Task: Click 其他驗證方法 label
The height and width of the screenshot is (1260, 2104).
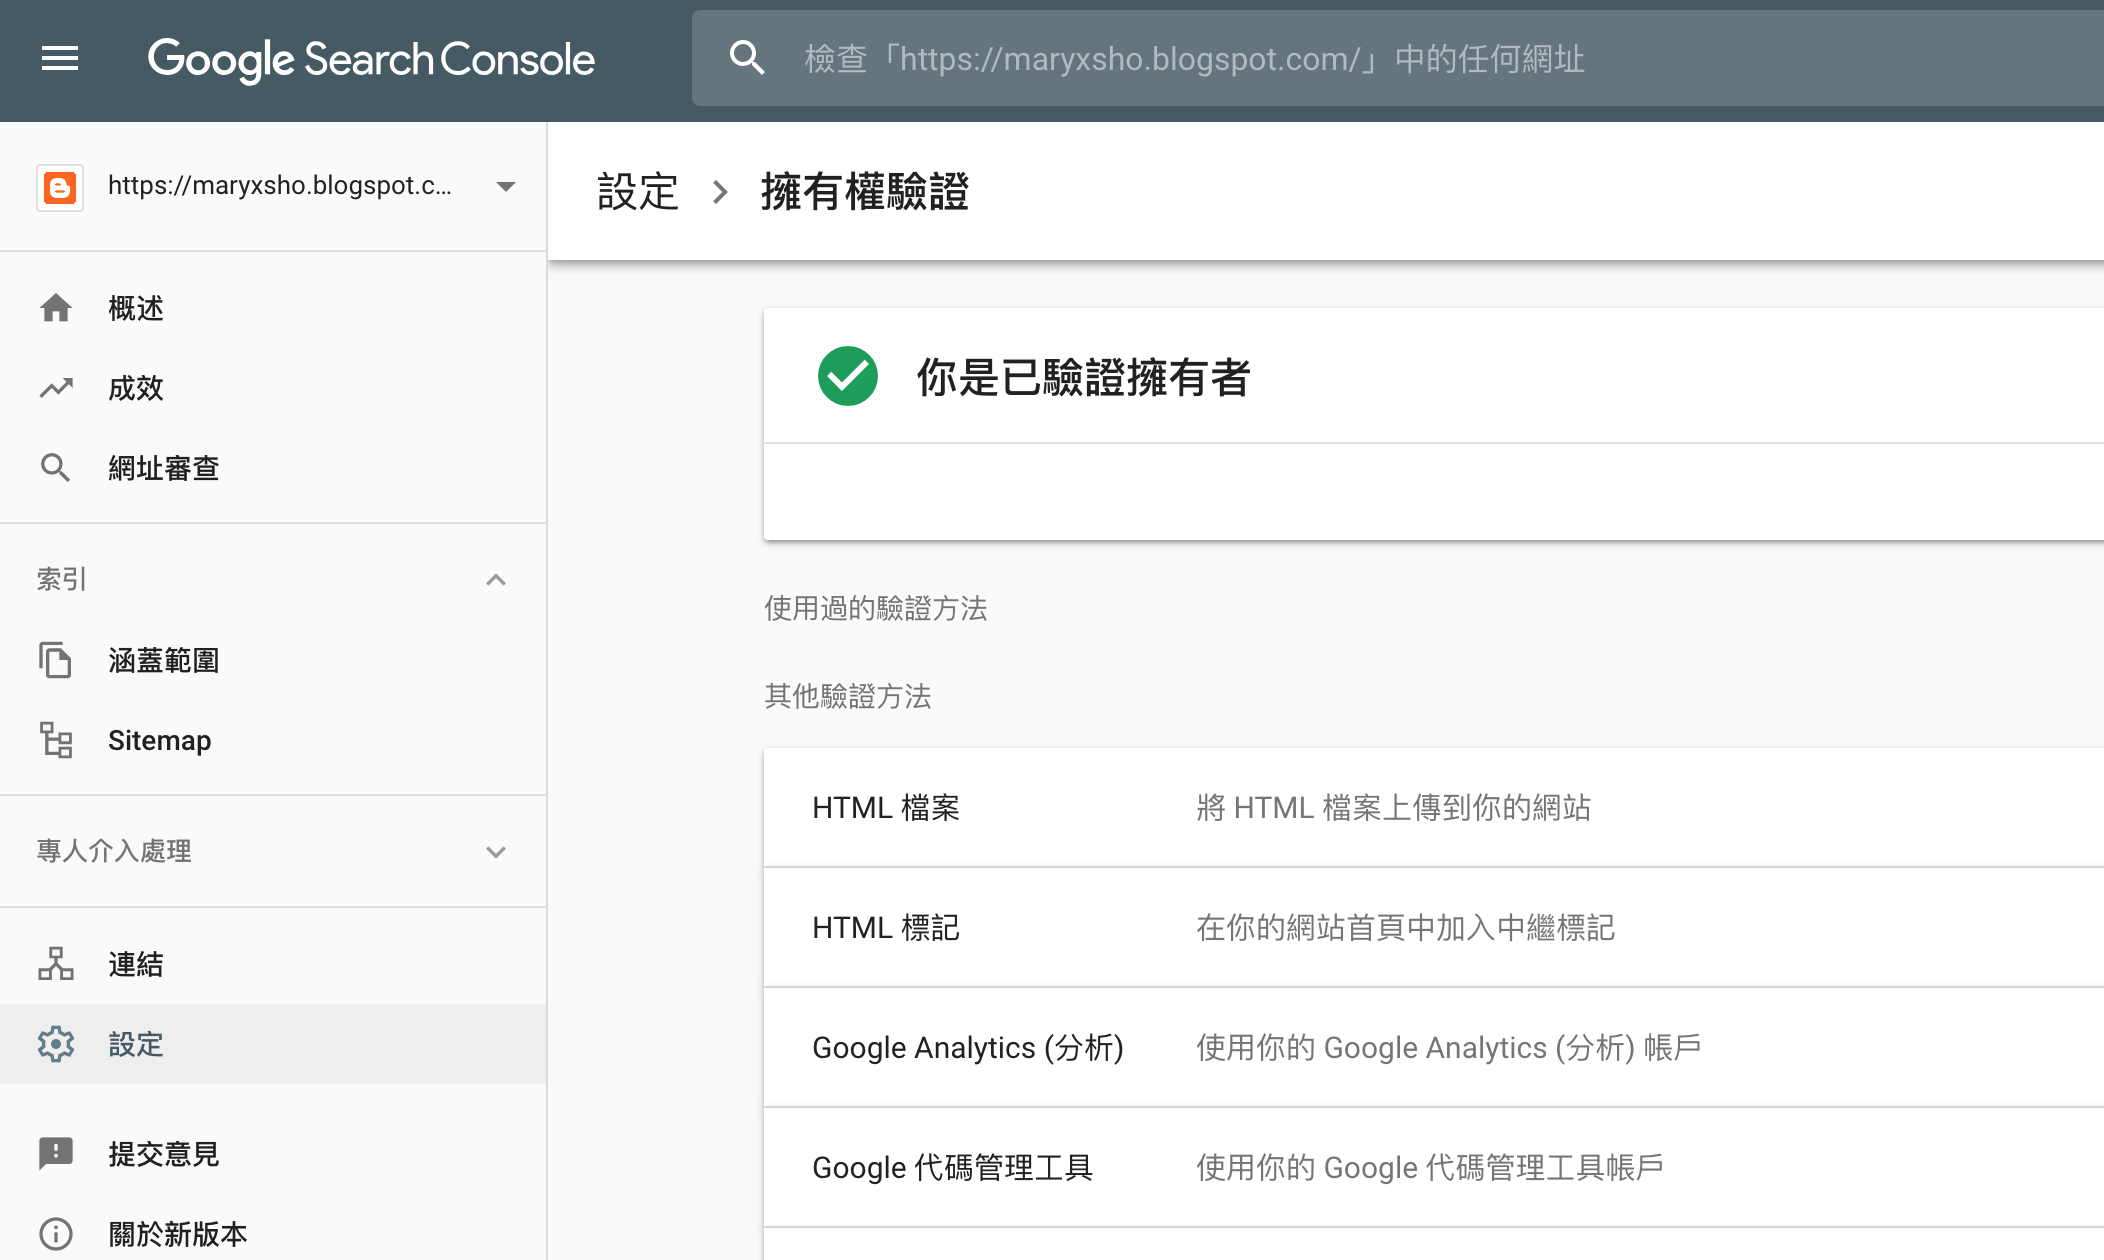Action: pos(848,696)
